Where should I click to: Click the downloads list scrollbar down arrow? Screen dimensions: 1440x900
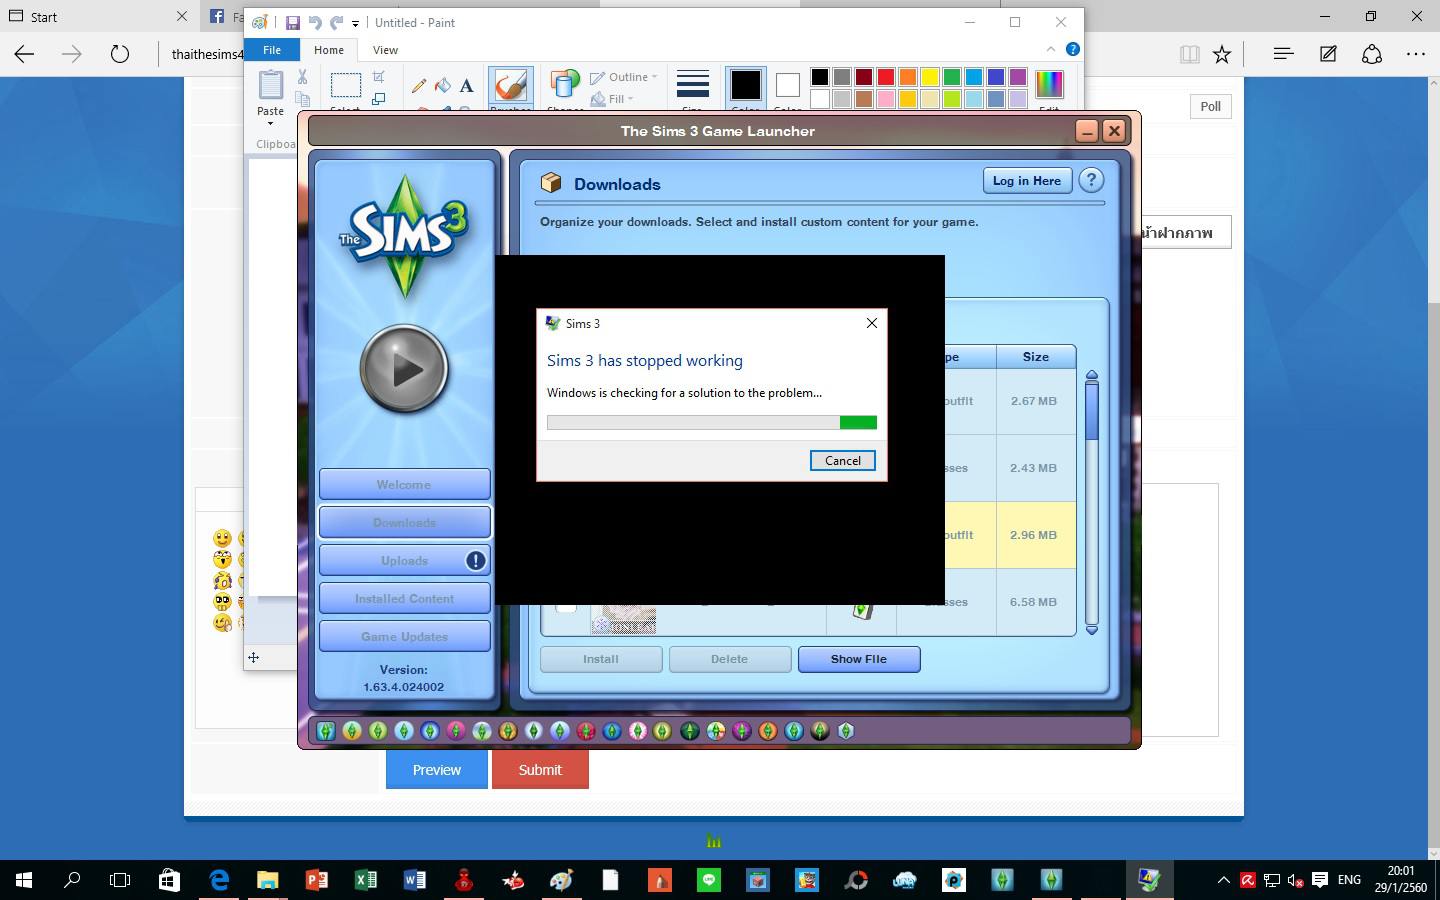point(1092,629)
